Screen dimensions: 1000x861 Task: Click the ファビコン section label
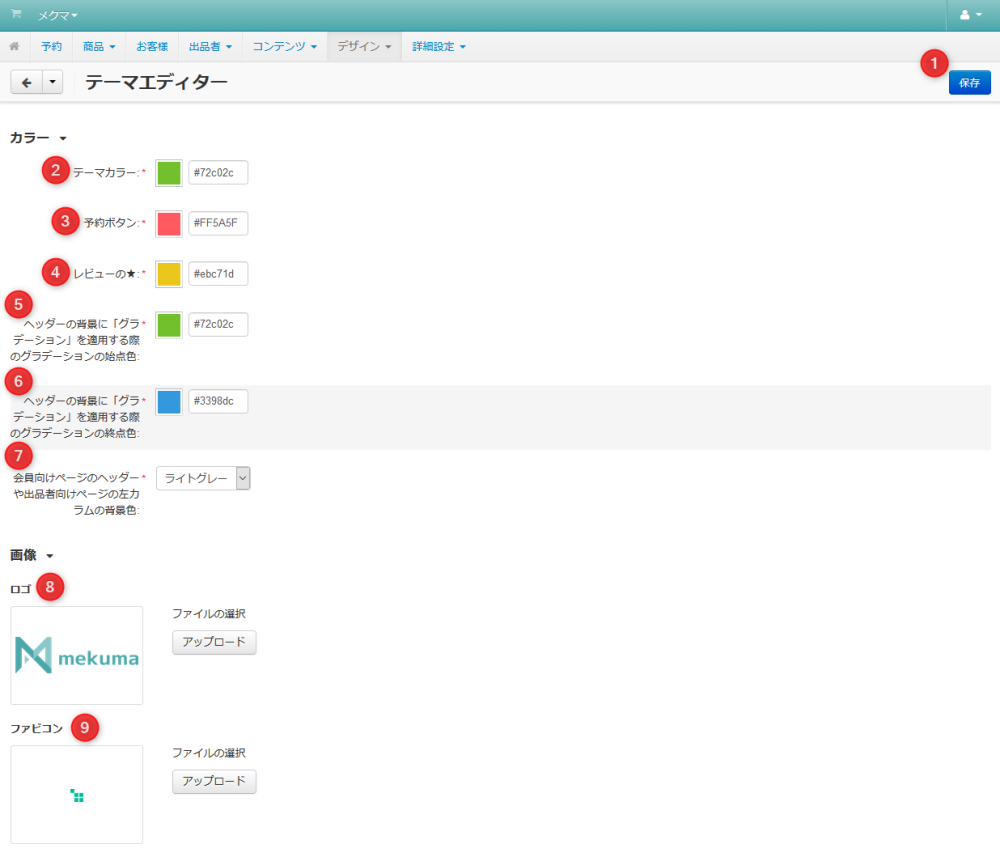(x=36, y=728)
